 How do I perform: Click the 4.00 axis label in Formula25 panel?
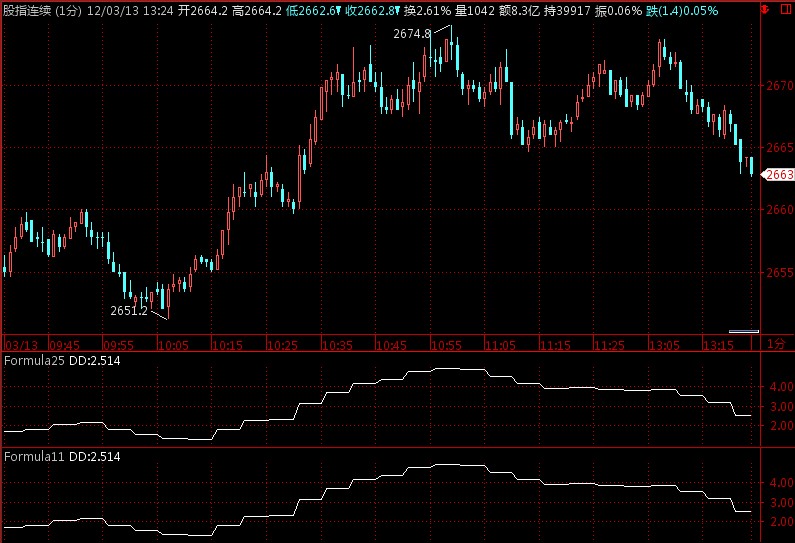click(x=781, y=387)
